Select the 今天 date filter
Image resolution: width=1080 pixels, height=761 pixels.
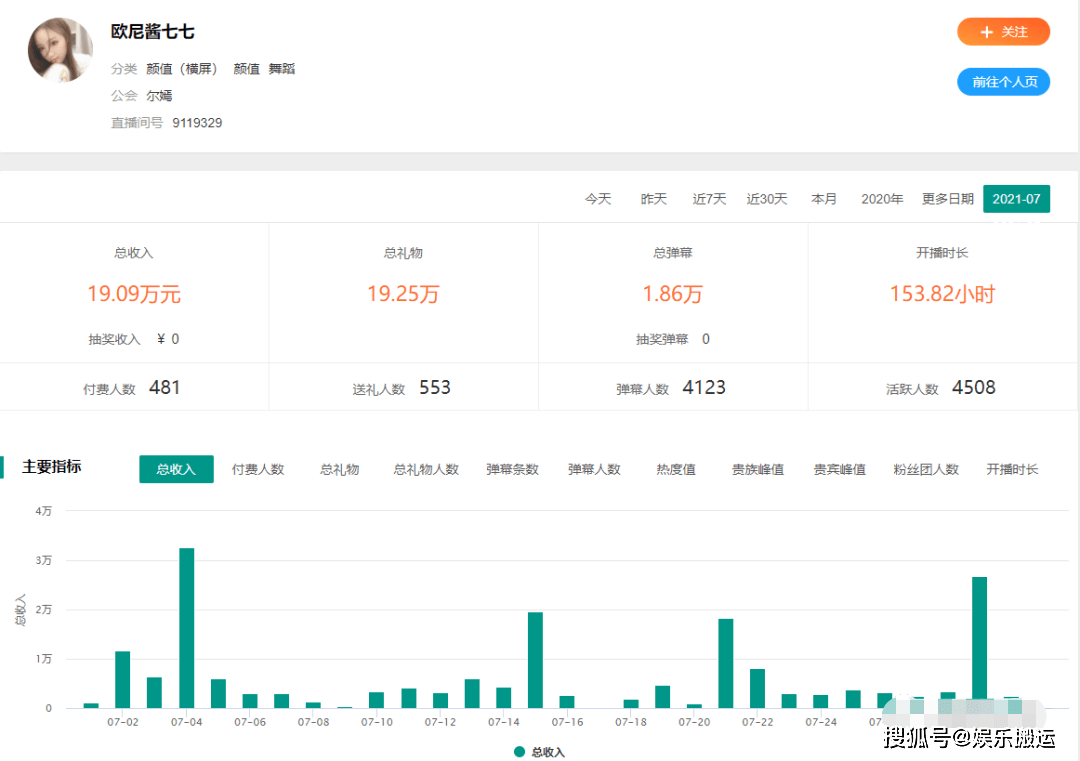pos(598,199)
